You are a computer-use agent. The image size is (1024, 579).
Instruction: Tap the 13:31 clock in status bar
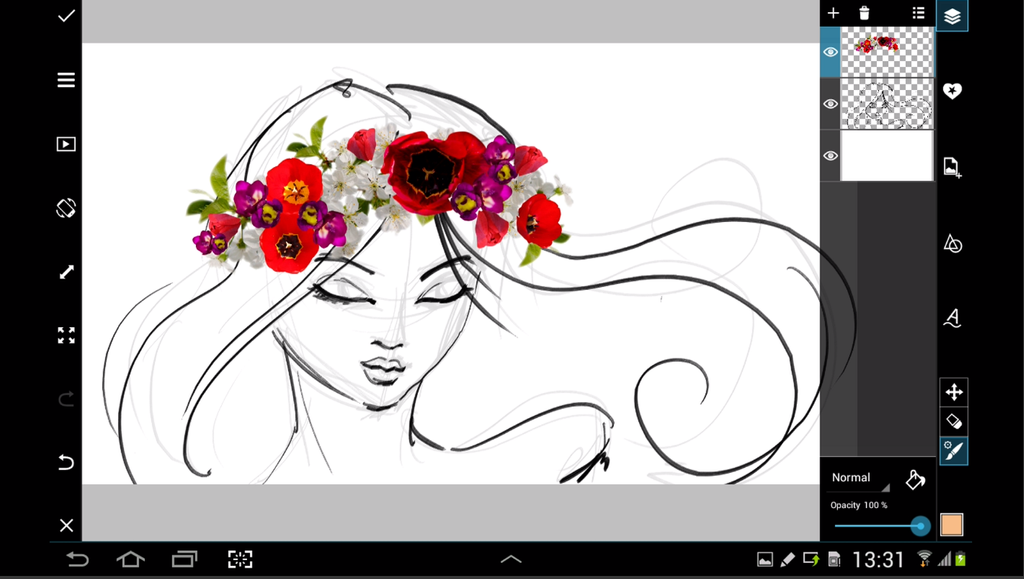[878, 560]
